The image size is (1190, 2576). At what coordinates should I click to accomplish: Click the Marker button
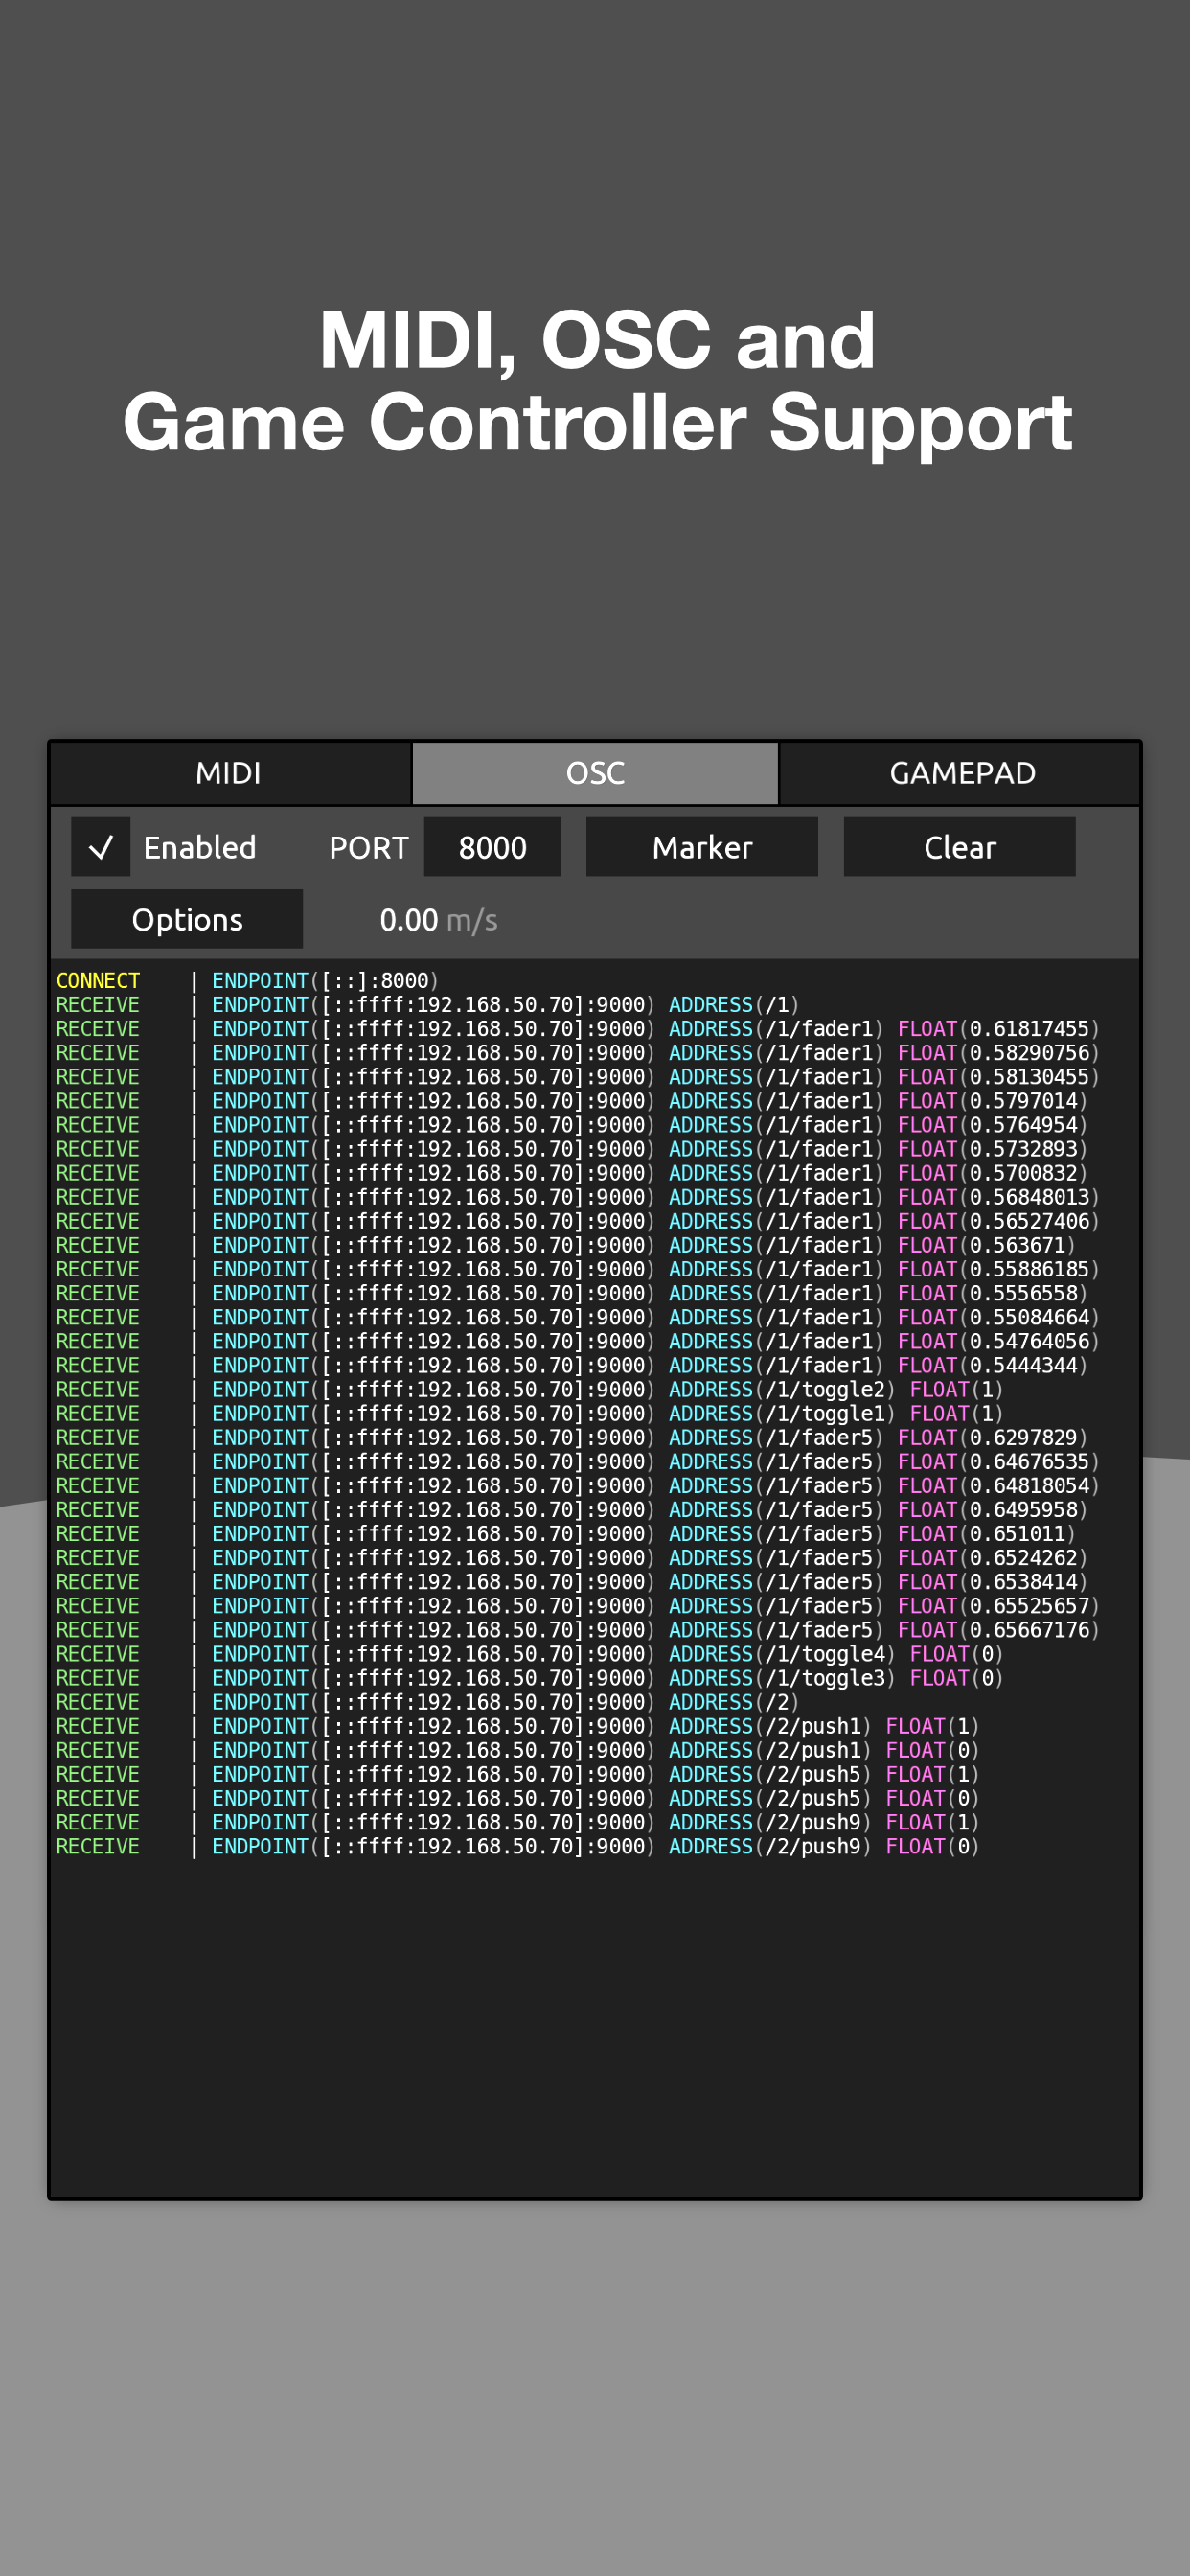(702, 847)
